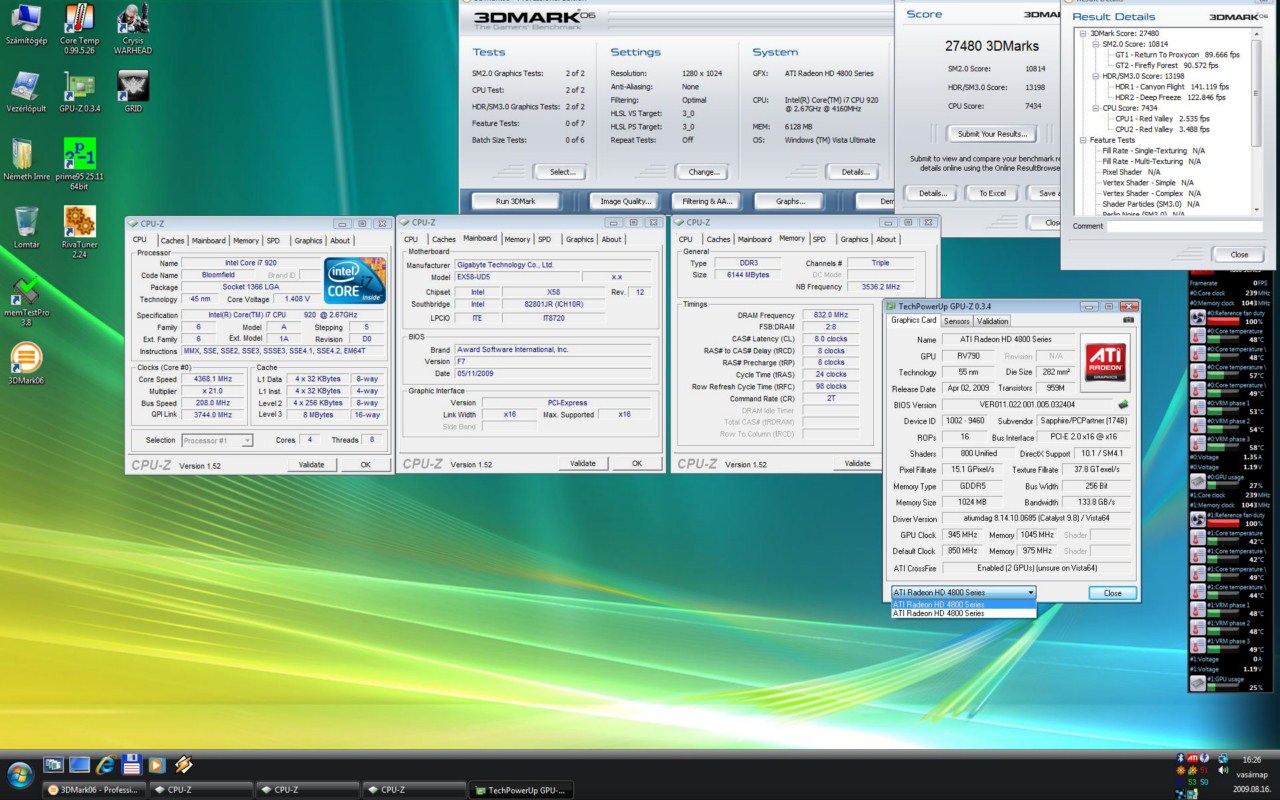Launch Core Temp 0.99.5.26 from desktop
The image size is (1280, 800).
(x=79, y=30)
